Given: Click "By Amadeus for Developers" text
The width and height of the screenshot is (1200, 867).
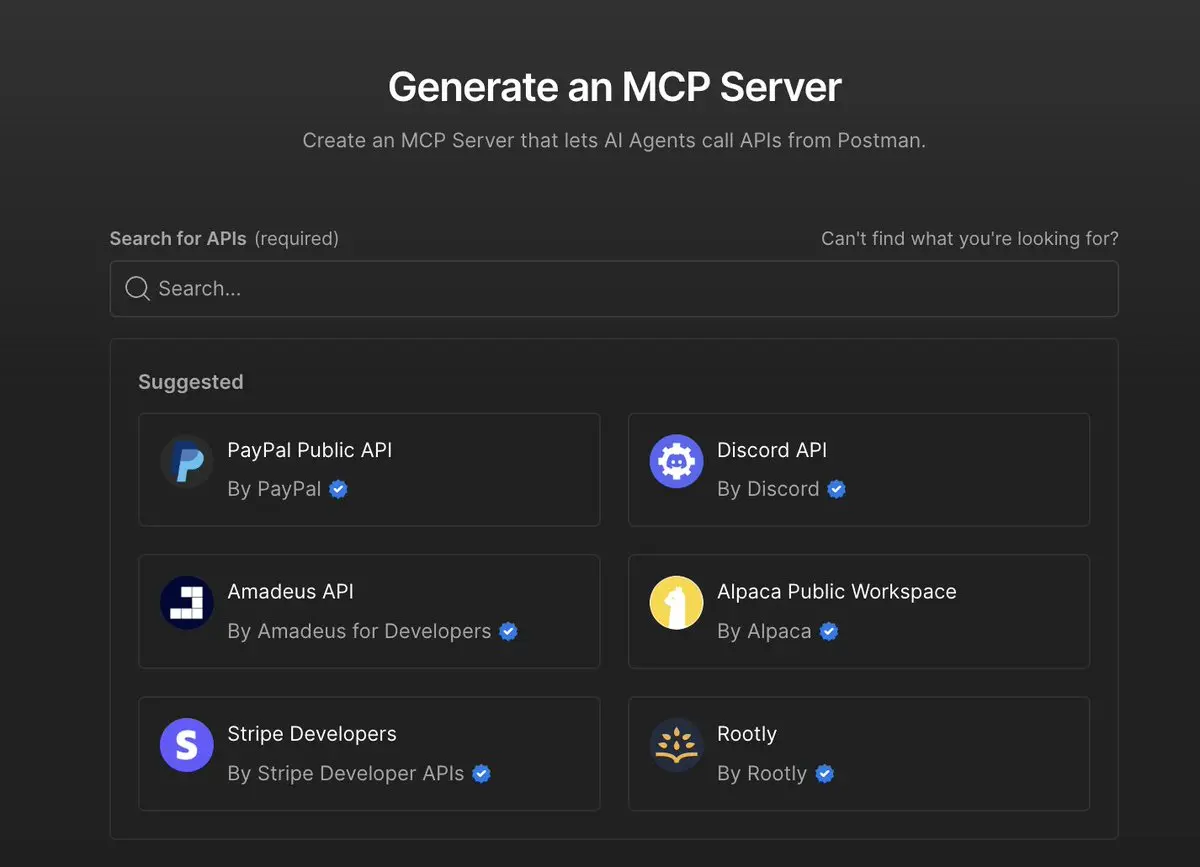Looking at the screenshot, I should [360, 631].
